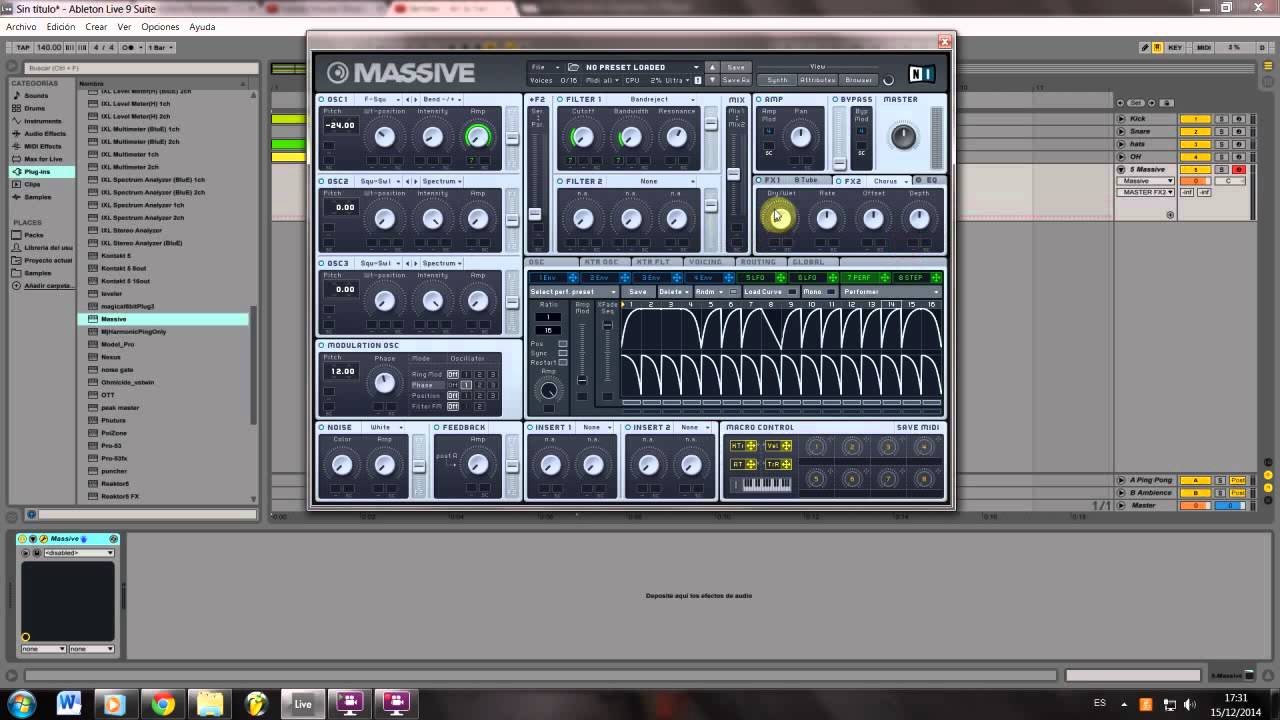
Task: Click Macro Control knob 1
Action: click(x=816, y=447)
